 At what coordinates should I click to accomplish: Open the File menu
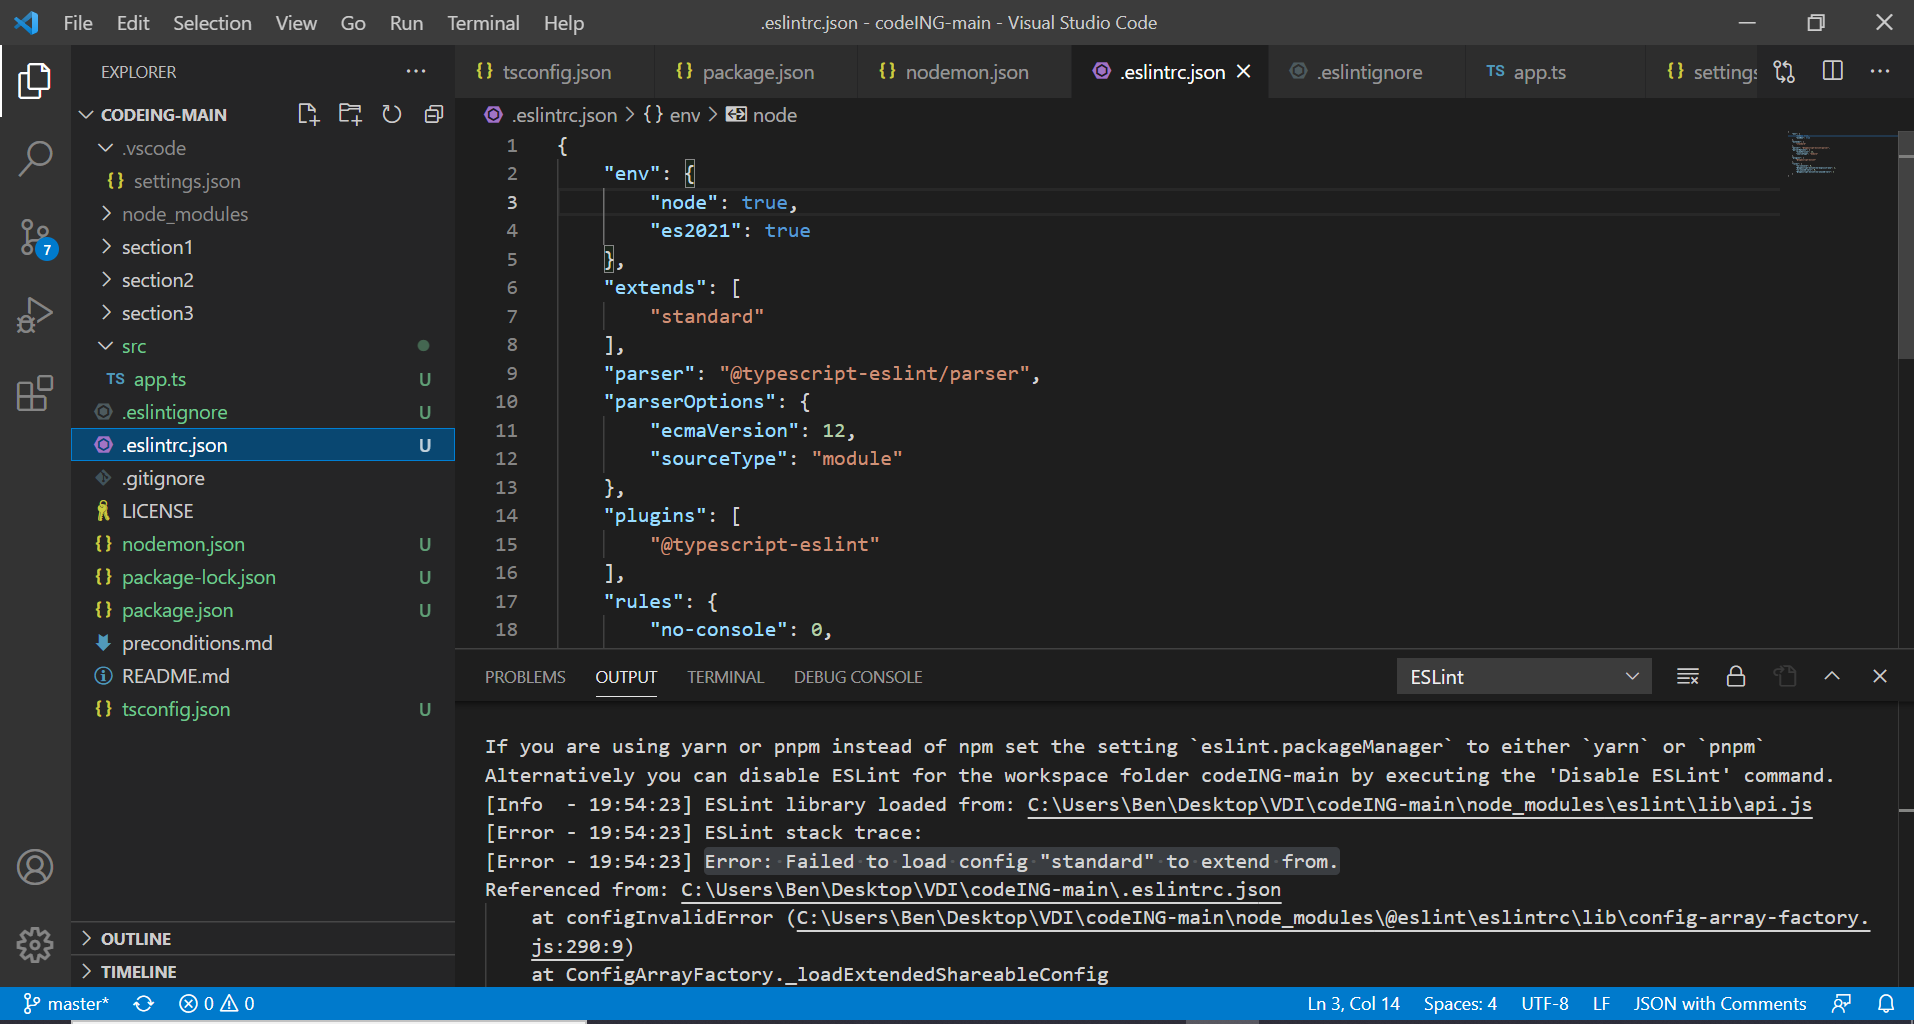(x=77, y=22)
